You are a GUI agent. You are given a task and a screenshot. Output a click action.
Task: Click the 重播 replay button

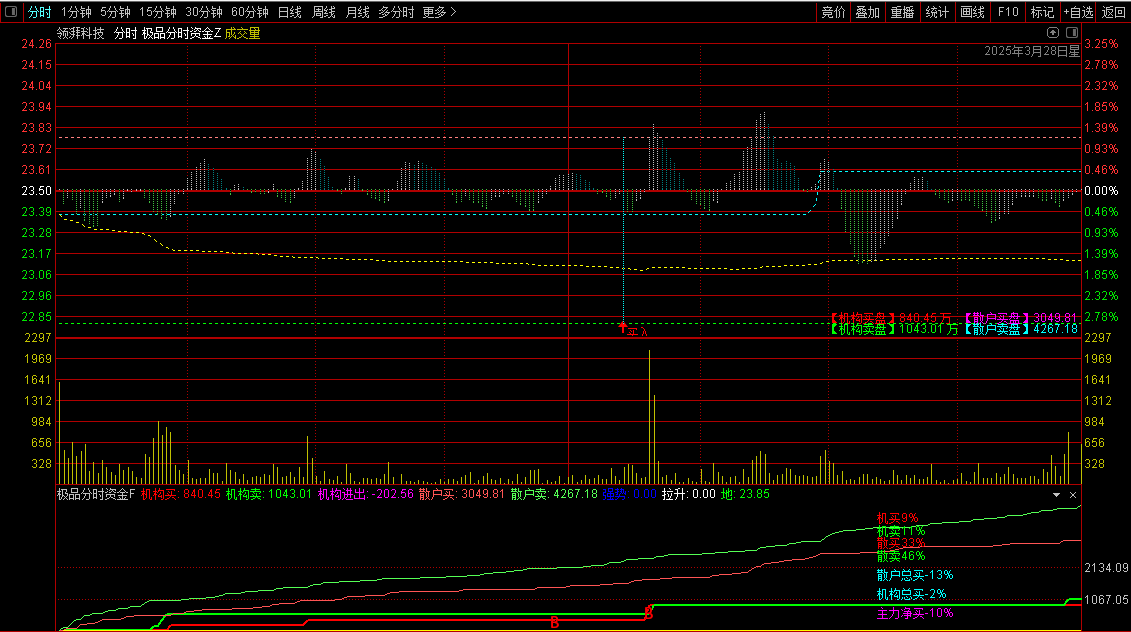click(902, 12)
